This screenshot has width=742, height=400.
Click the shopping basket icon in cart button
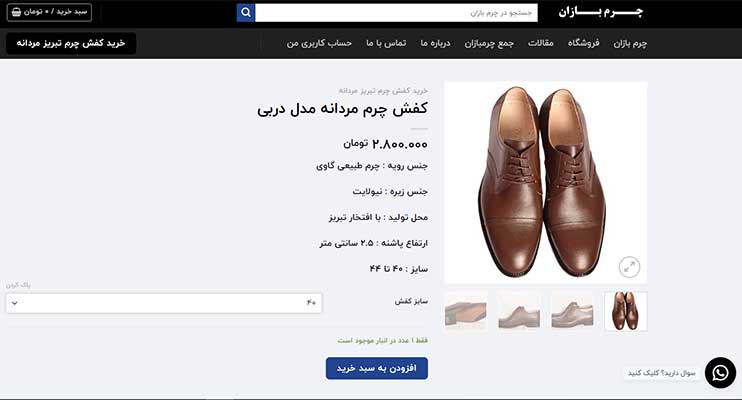(x=17, y=12)
